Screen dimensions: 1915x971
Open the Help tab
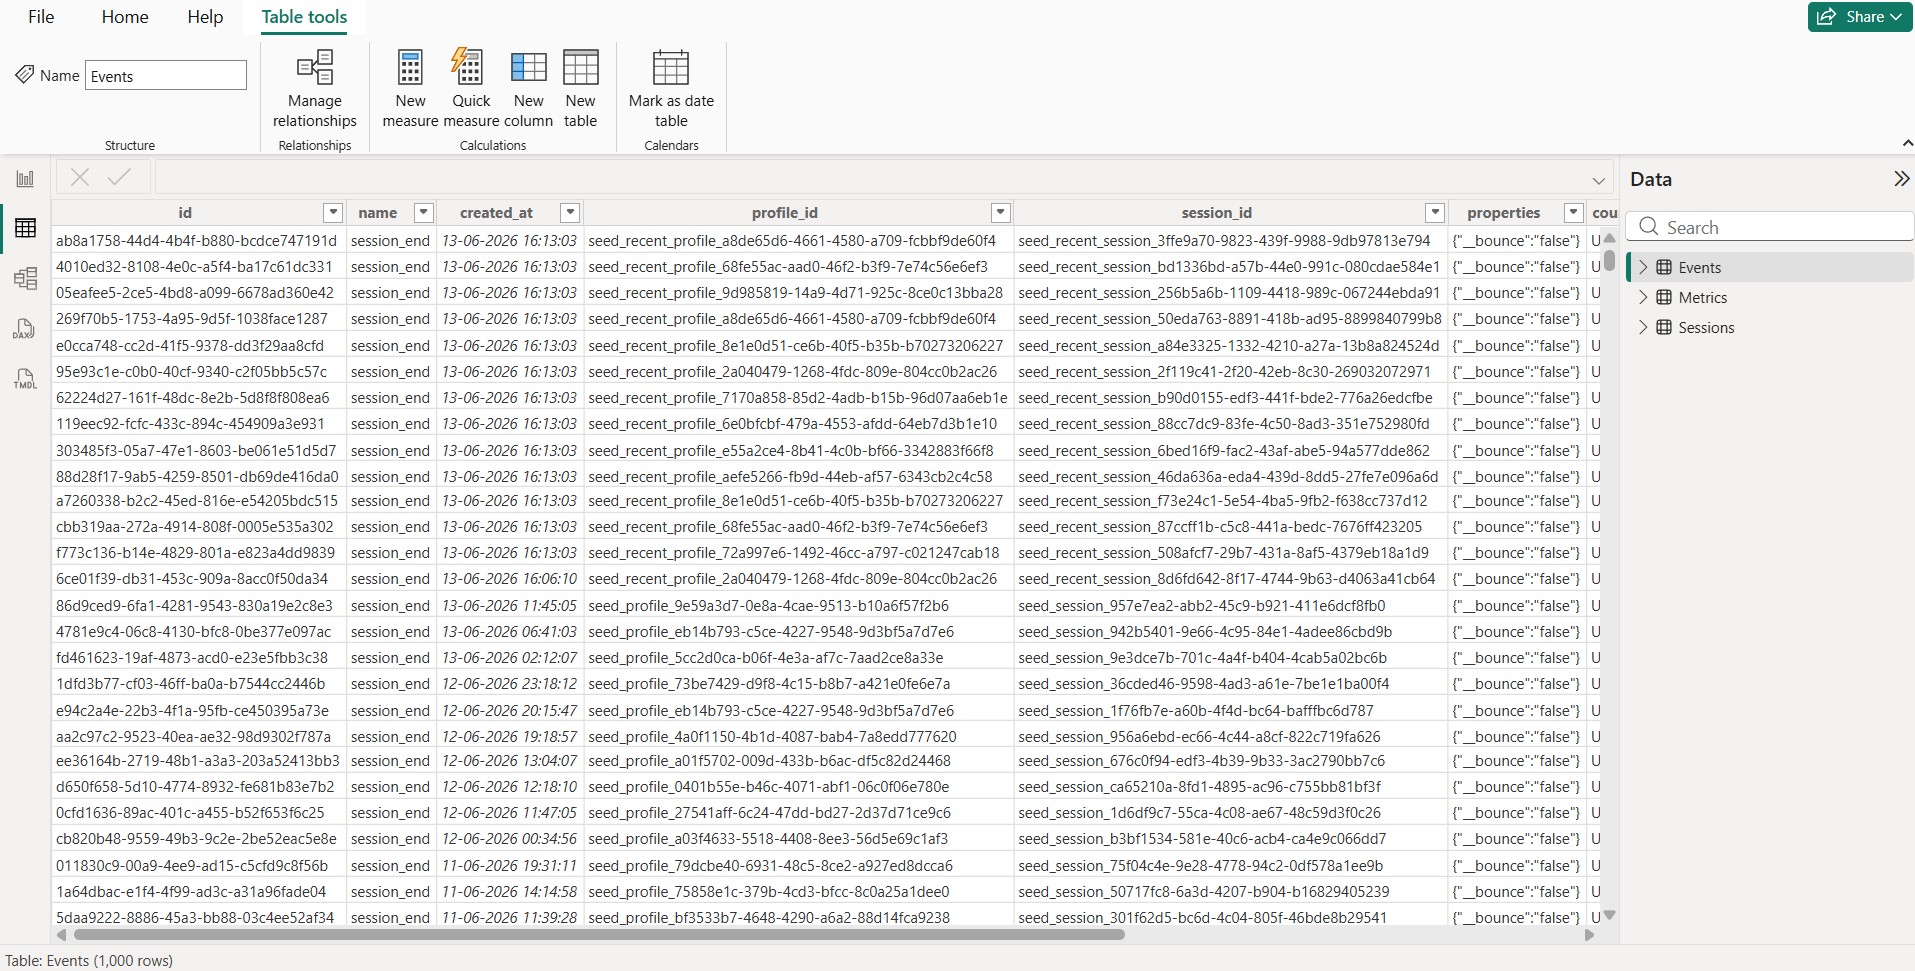tap(205, 17)
